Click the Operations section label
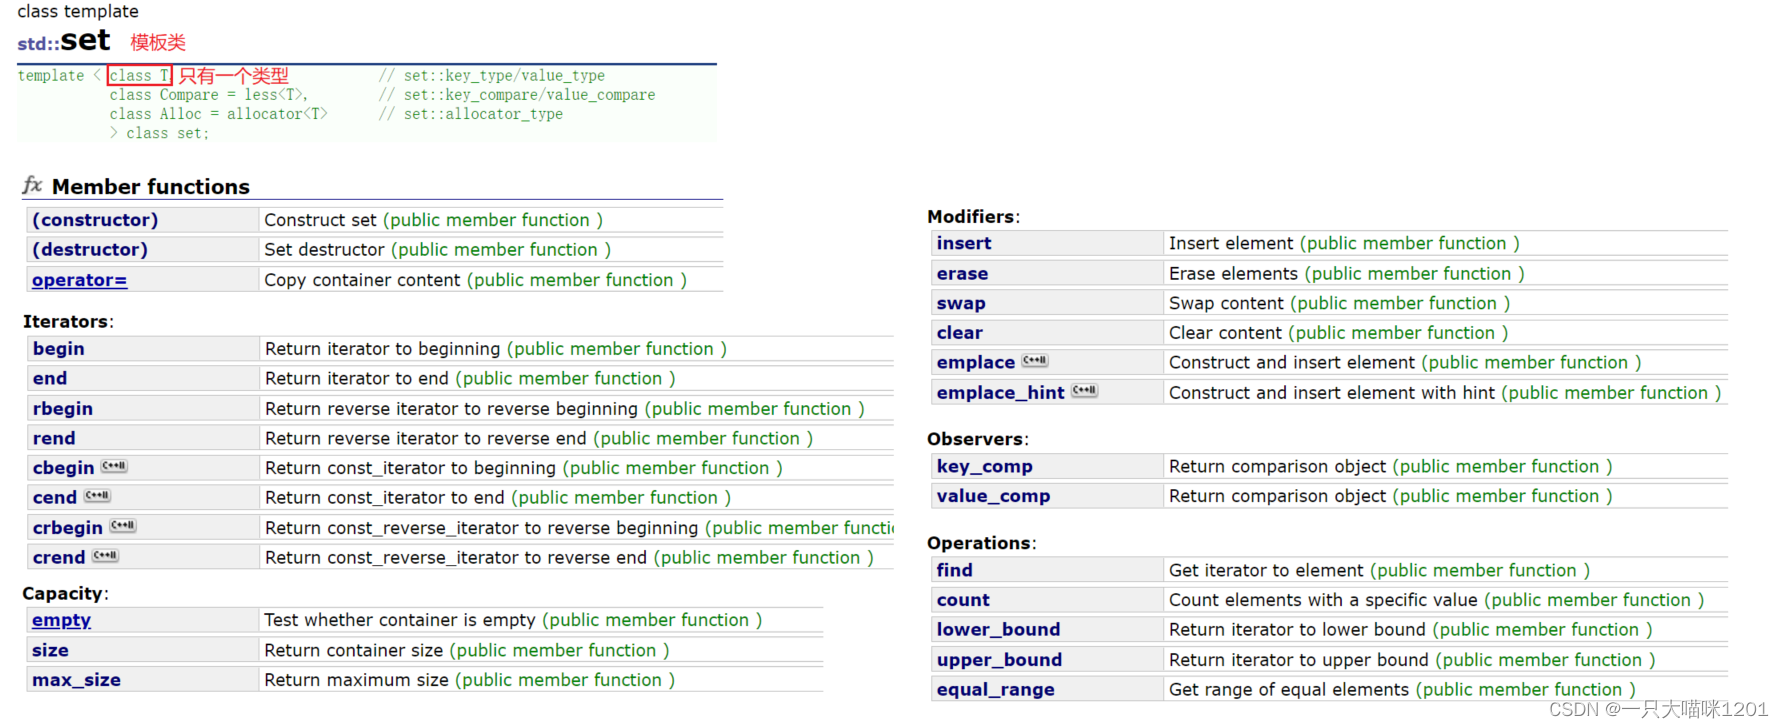1784x728 pixels. (981, 543)
